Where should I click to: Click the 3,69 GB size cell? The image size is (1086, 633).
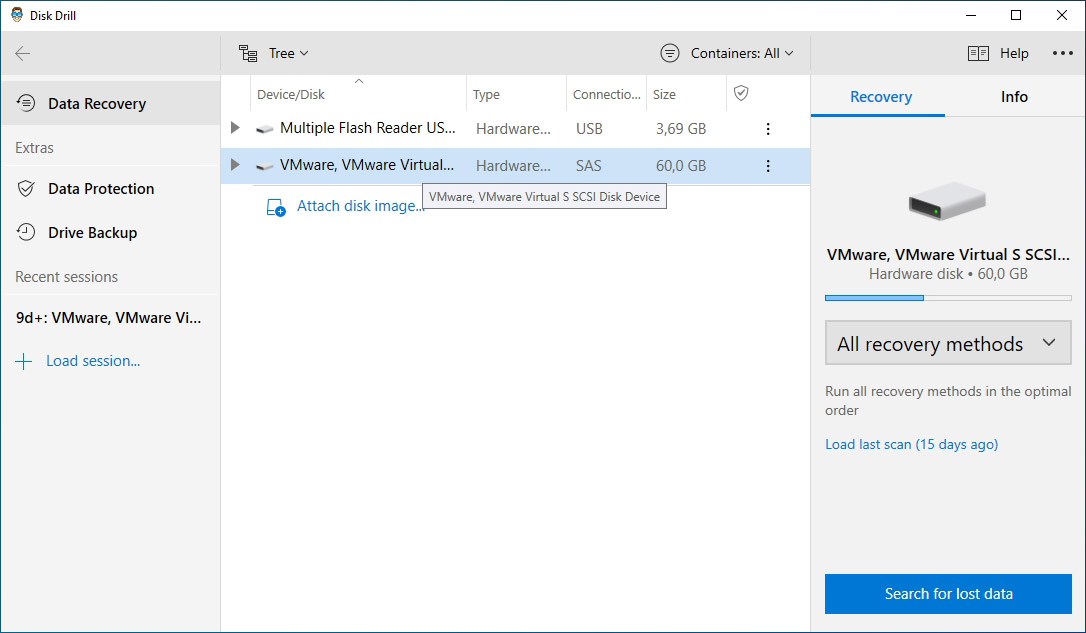[x=681, y=129]
